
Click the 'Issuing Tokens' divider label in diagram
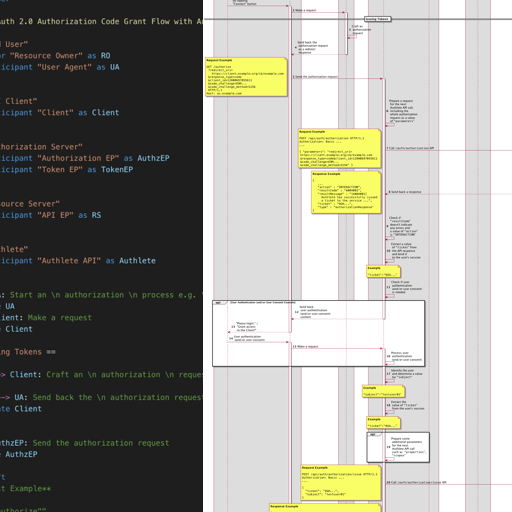point(377,19)
